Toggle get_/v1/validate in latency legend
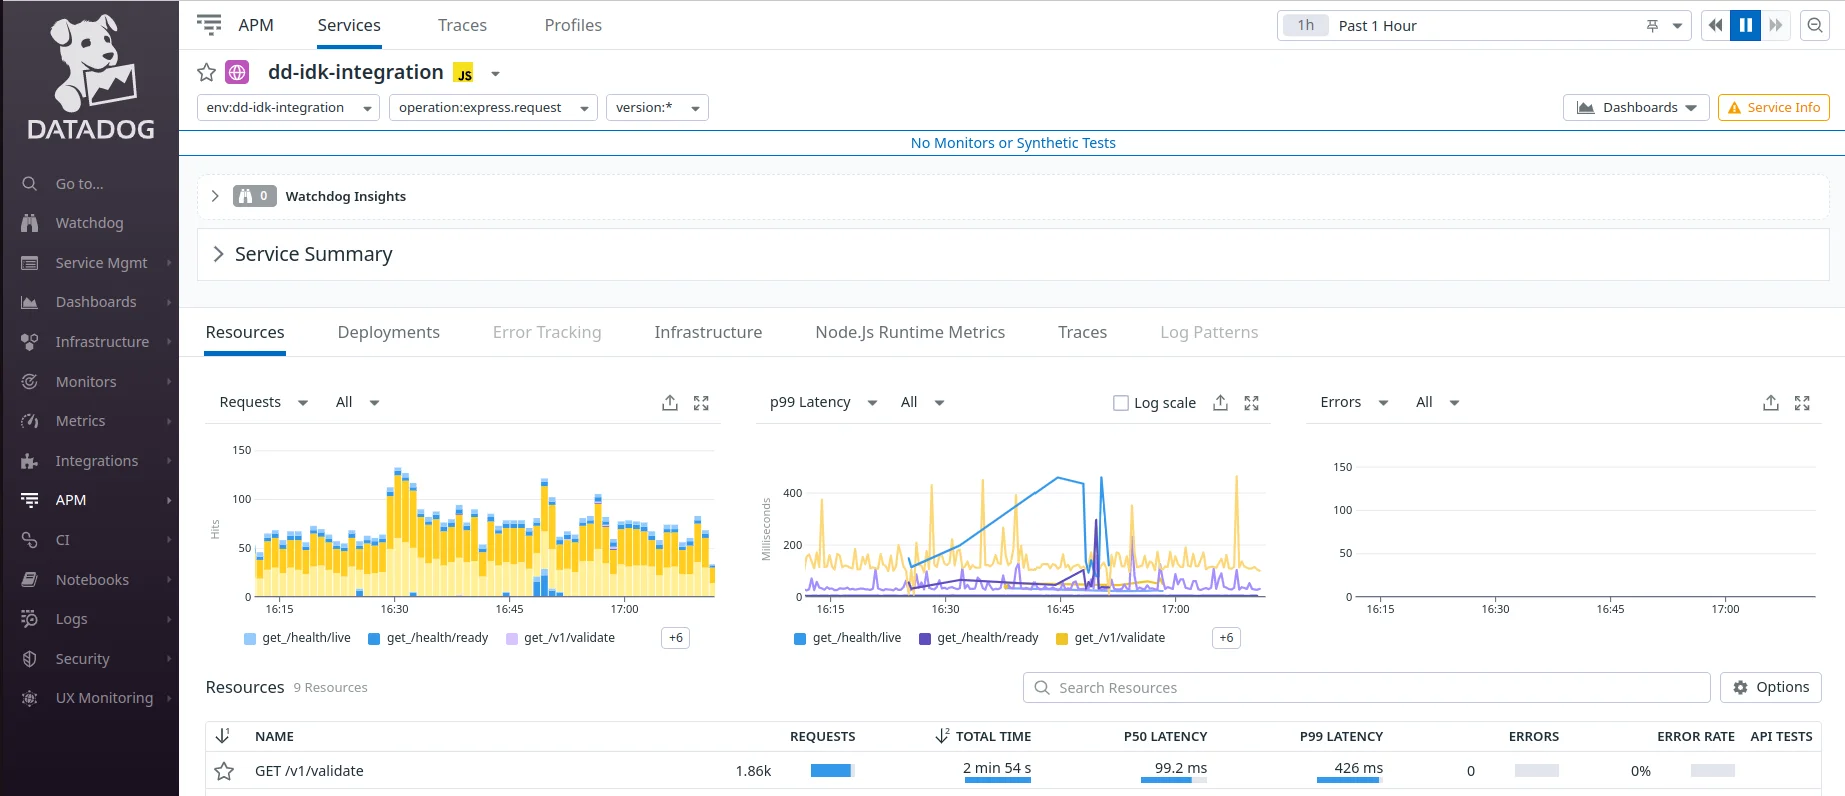The height and width of the screenshot is (796, 1845). click(1111, 638)
